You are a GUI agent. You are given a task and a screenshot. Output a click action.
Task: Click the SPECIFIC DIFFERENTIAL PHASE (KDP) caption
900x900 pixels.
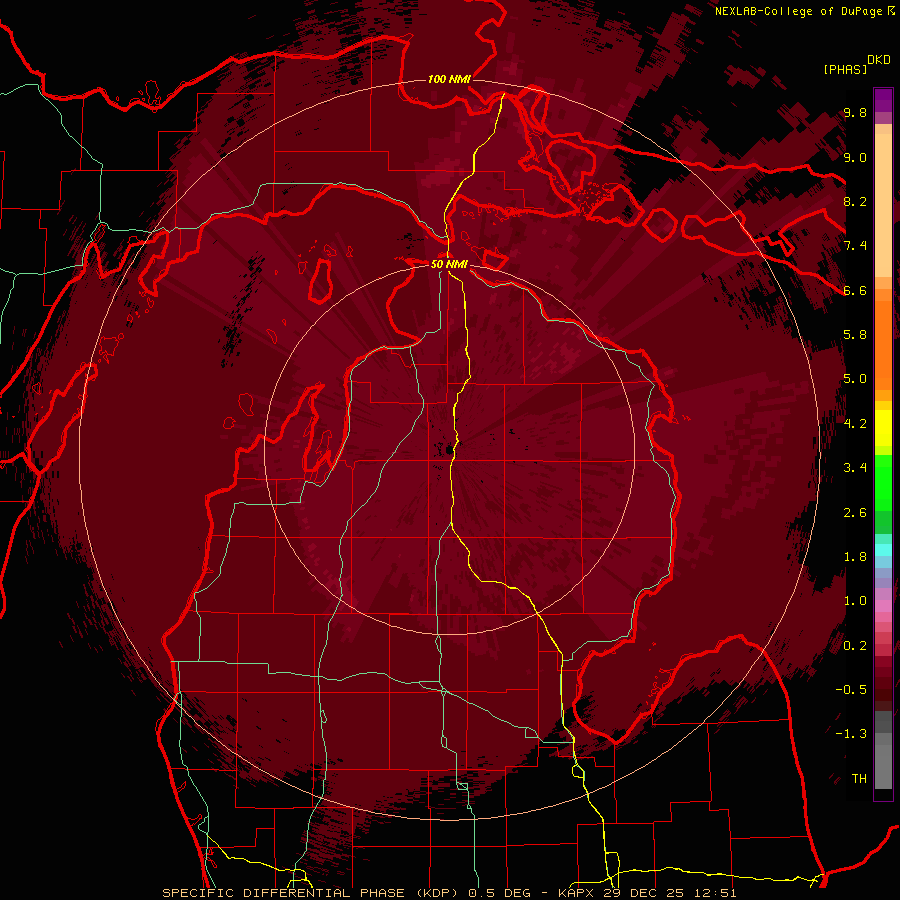click(x=313, y=893)
